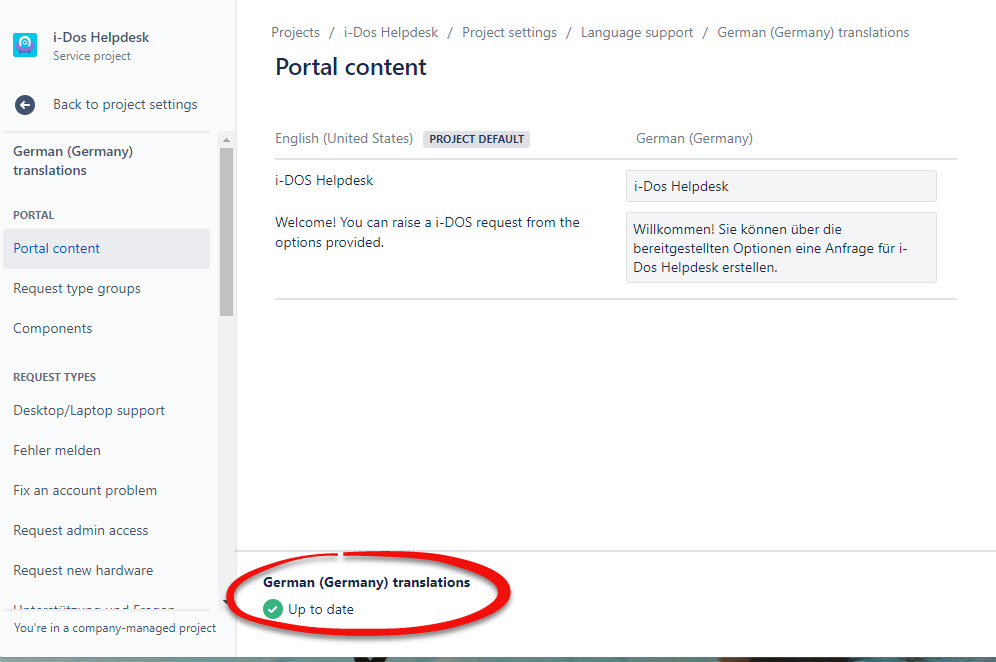
Task: Select Components in the sidebar
Action: pyautogui.click(x=53, y=328)
